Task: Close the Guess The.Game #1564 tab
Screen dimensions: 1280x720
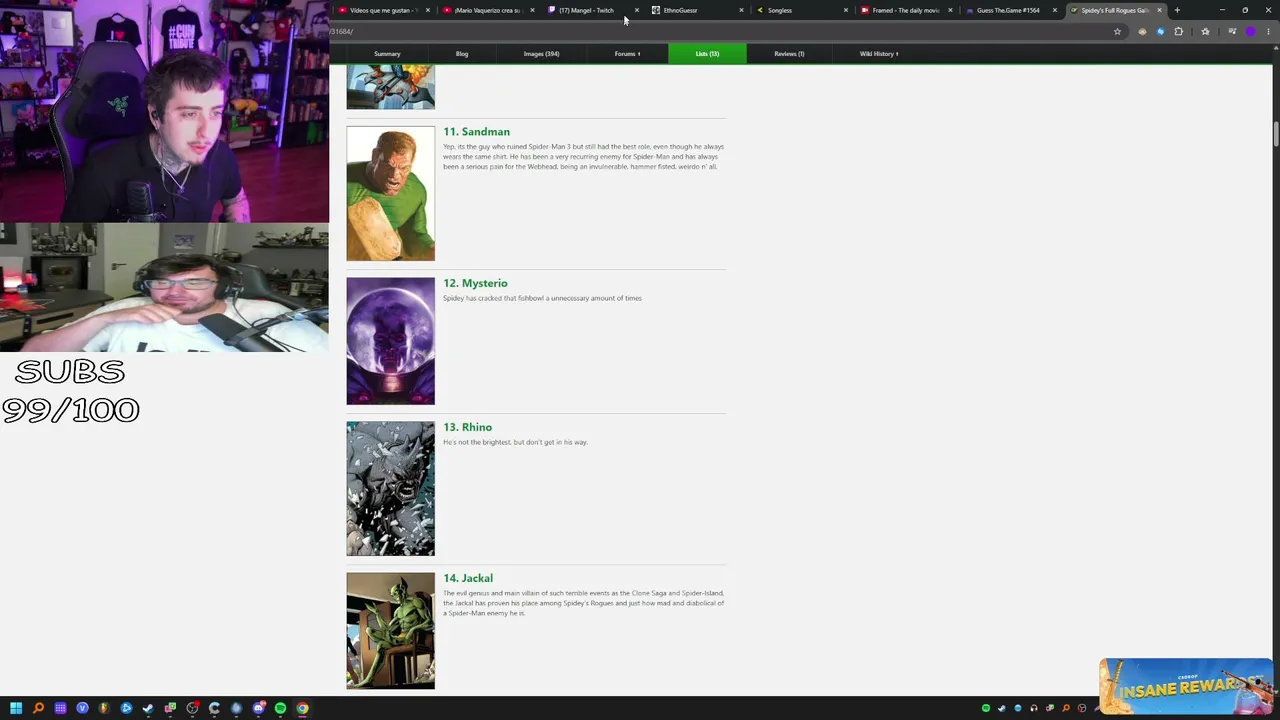Action: (1055, 10)
